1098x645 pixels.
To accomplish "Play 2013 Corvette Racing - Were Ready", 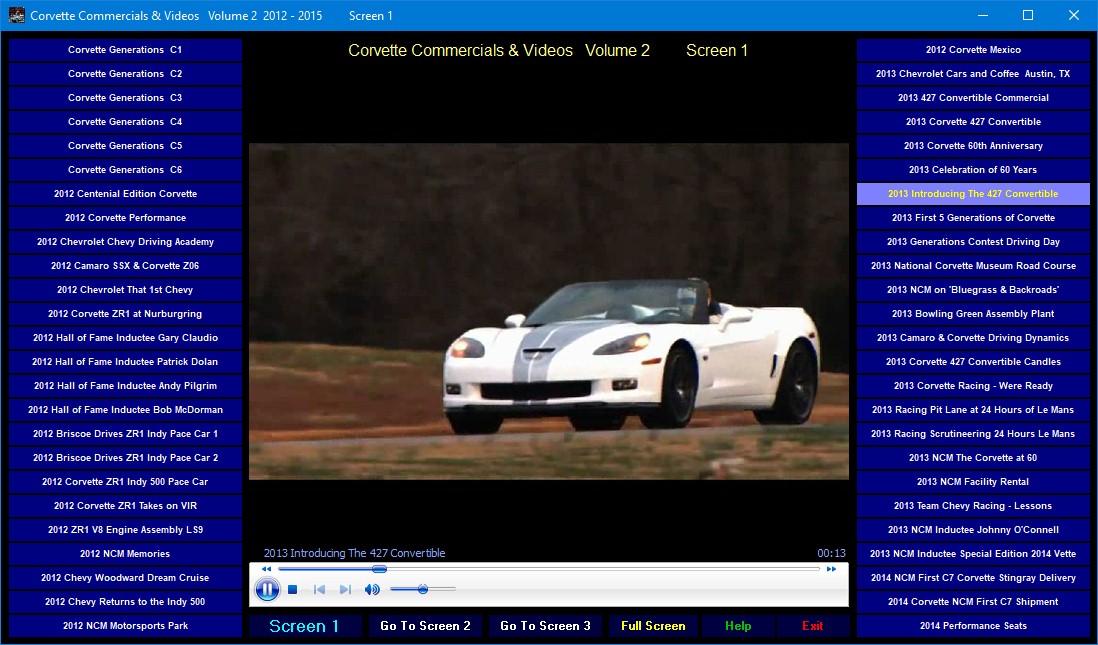I will pyautogui.click(x=973, y=386).
